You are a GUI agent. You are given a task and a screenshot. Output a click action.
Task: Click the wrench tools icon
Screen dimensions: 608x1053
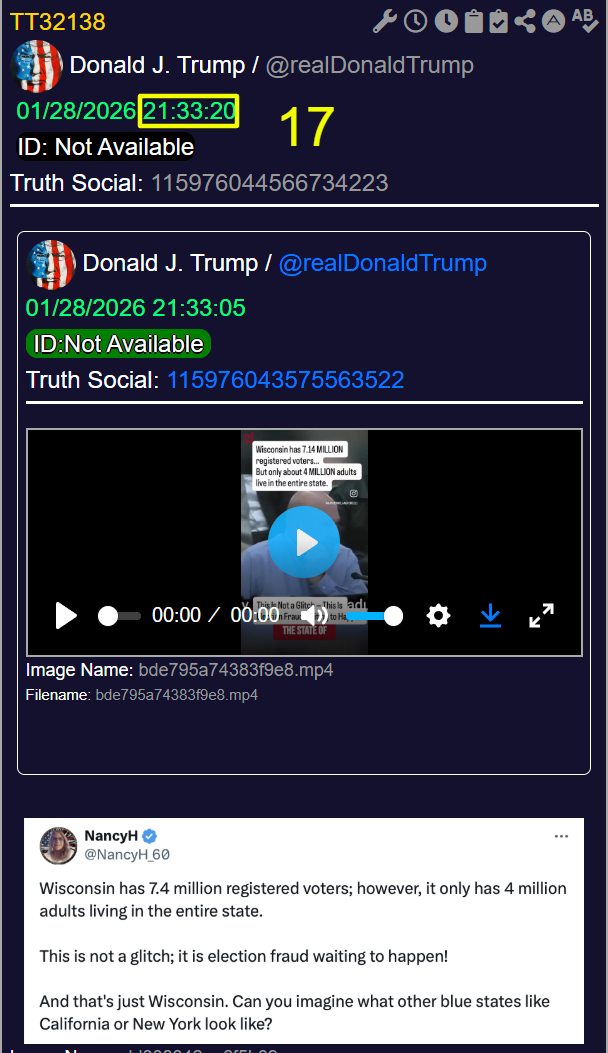[x=385, y=21]
